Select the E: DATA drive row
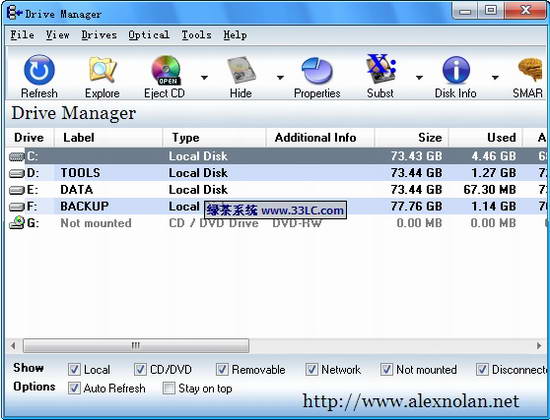550x420 pixels. click(278, 189)
